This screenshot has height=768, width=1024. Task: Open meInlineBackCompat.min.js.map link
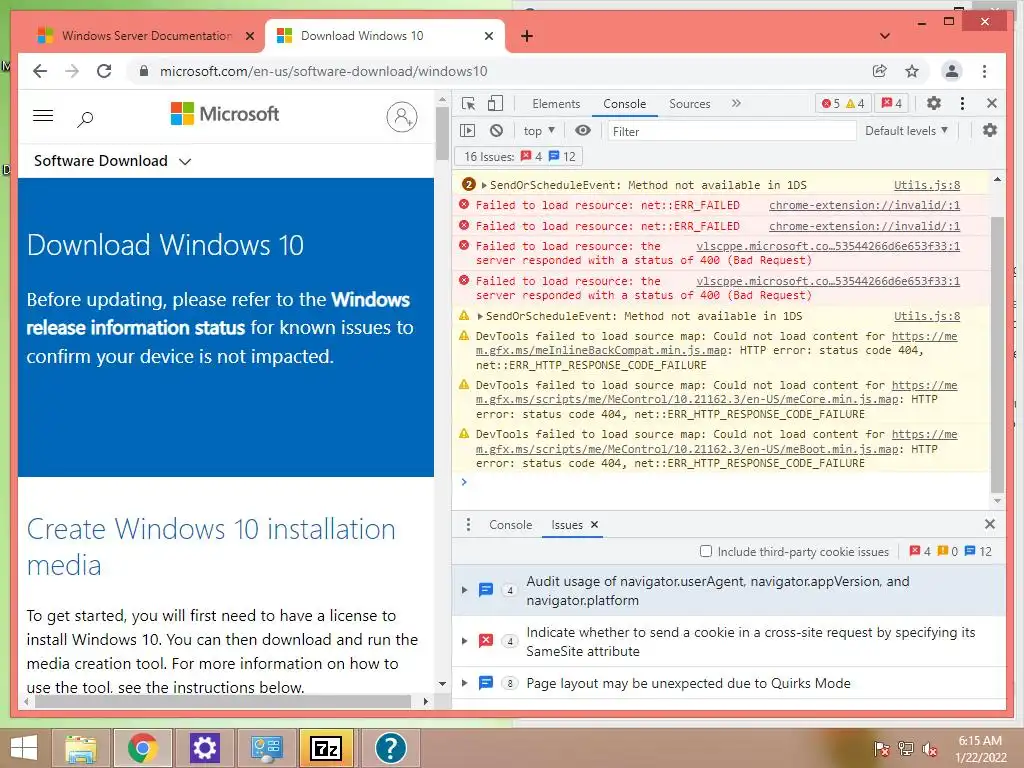[716, 344]
